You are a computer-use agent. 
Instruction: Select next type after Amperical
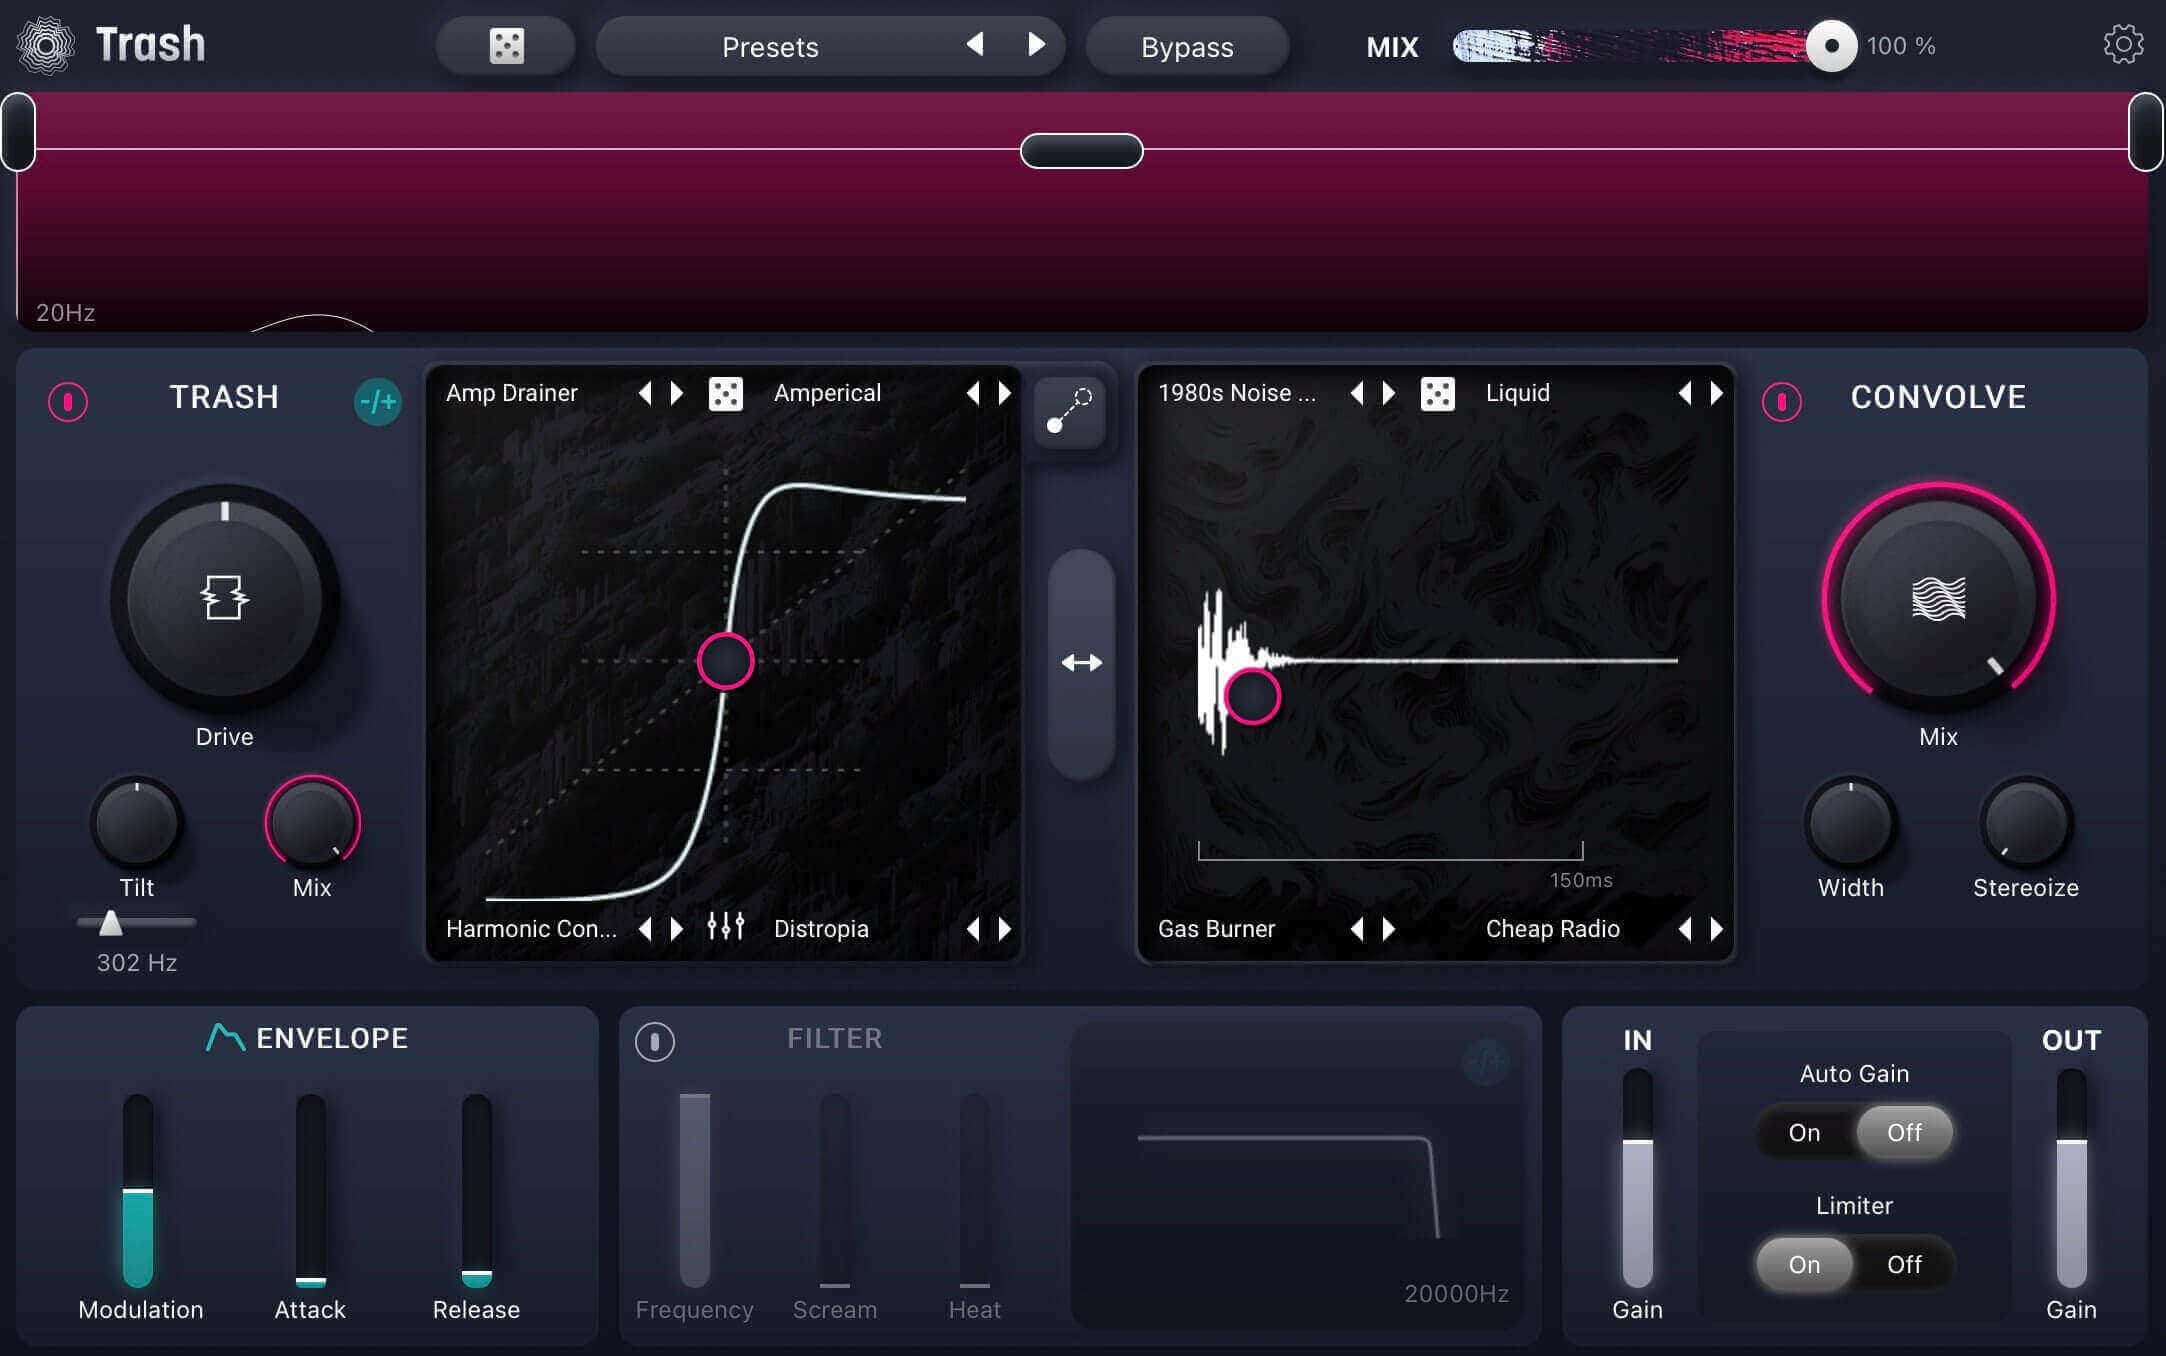pyautogui.click(x=1005, y=393)
